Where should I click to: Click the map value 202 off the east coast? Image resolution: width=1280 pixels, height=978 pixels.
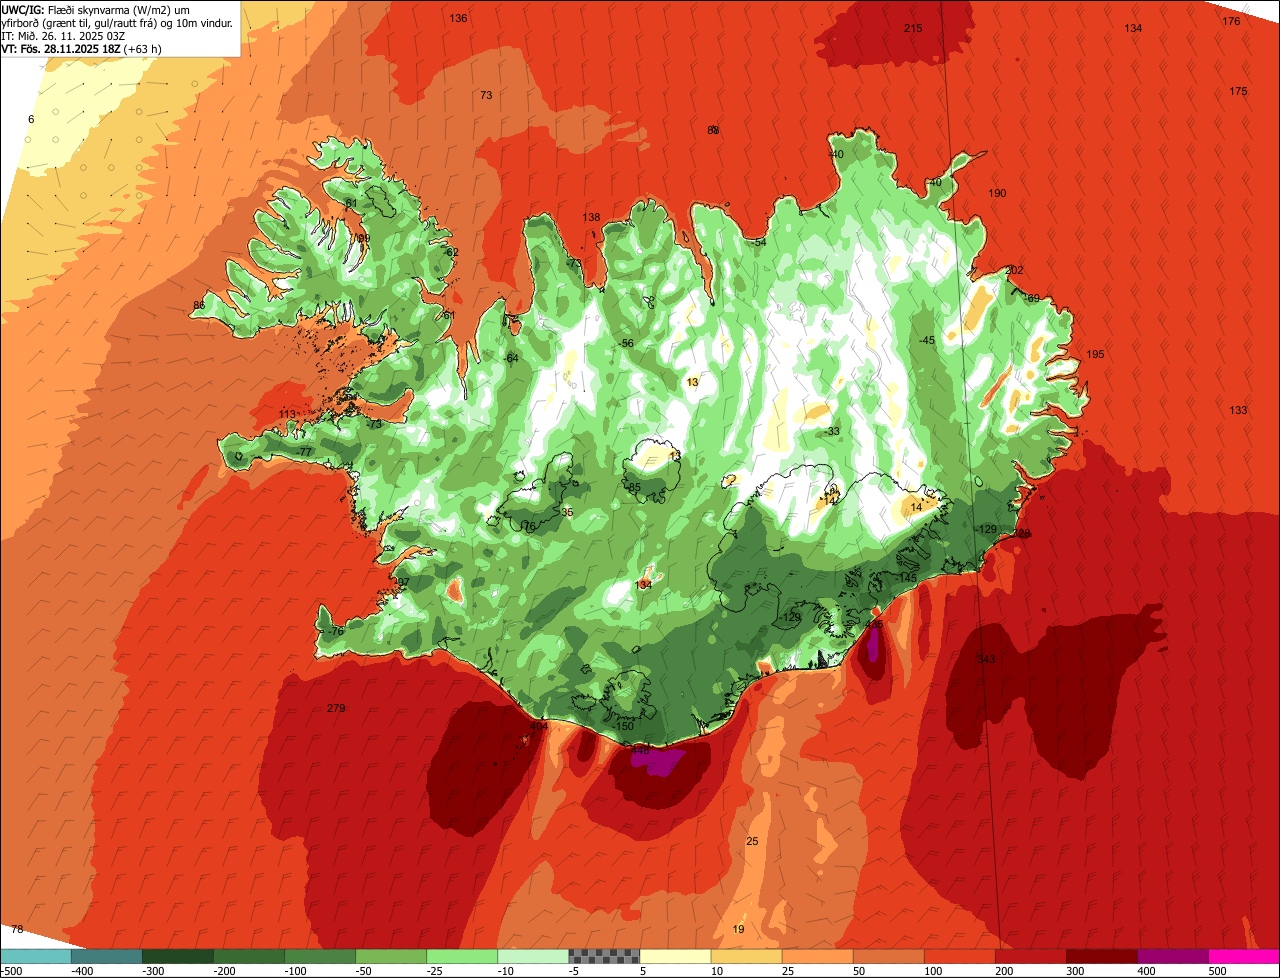click(x=1014, y=270)
